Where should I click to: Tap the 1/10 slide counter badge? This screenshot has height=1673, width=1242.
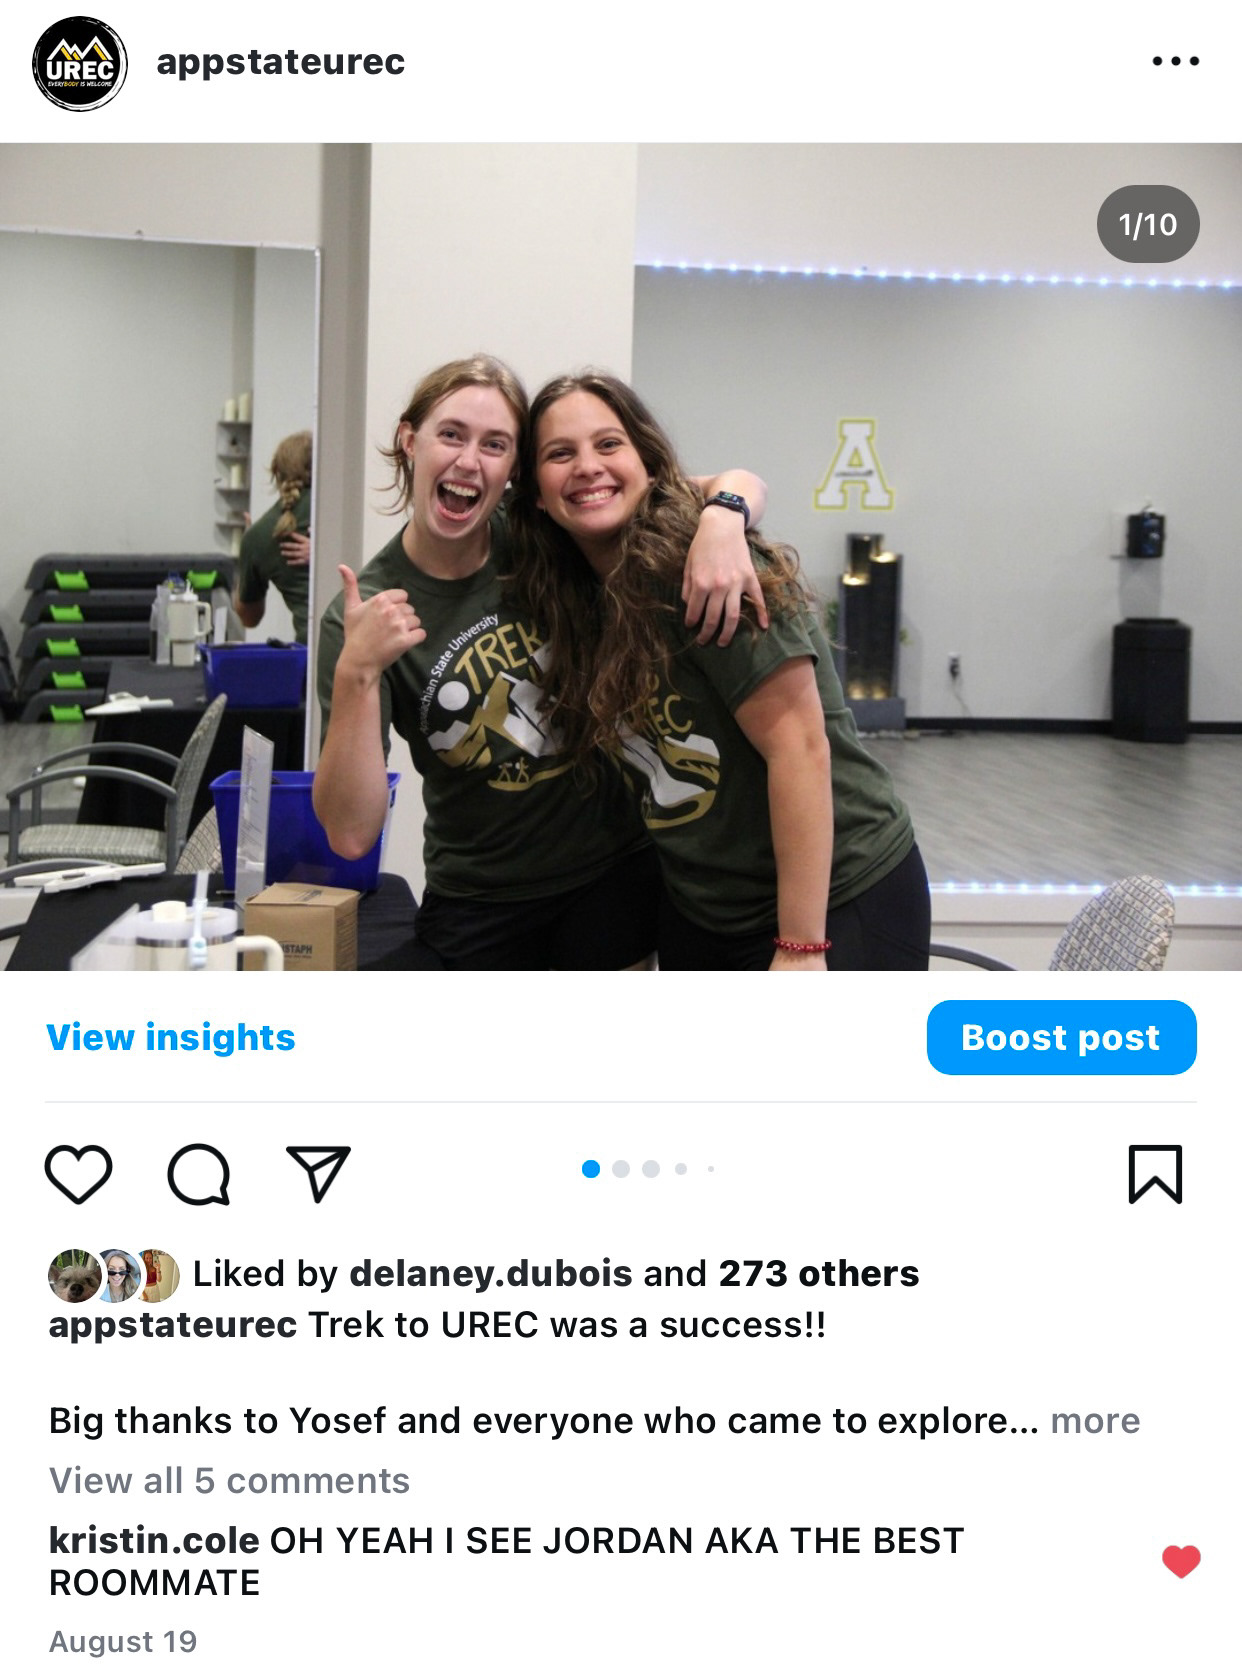point(1148,224)
